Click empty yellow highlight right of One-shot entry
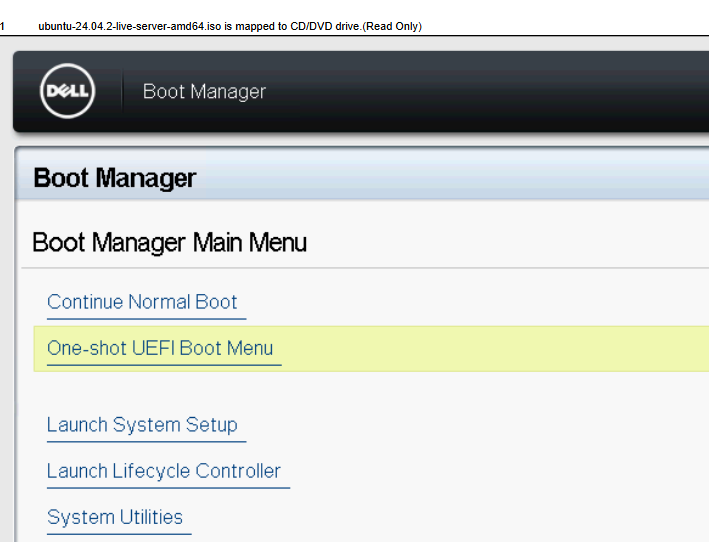Image resolution: width=709 pixels, height=542 pixels. (500, 348)
